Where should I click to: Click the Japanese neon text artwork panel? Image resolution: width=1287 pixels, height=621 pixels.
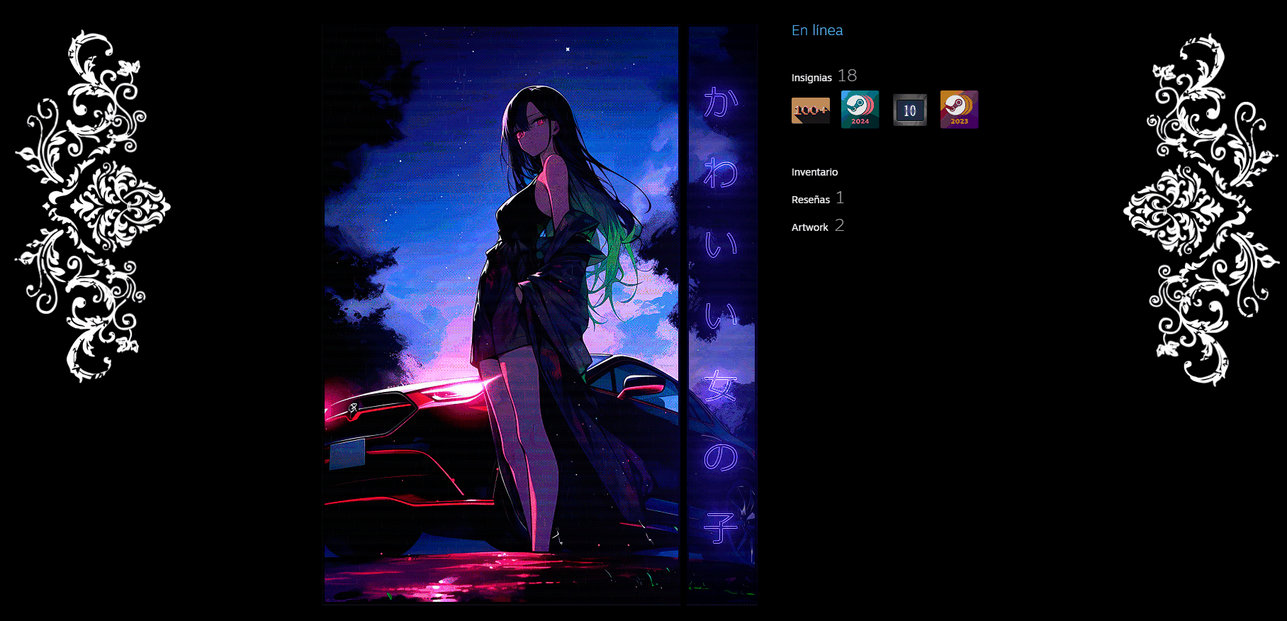tap(722, 315)
